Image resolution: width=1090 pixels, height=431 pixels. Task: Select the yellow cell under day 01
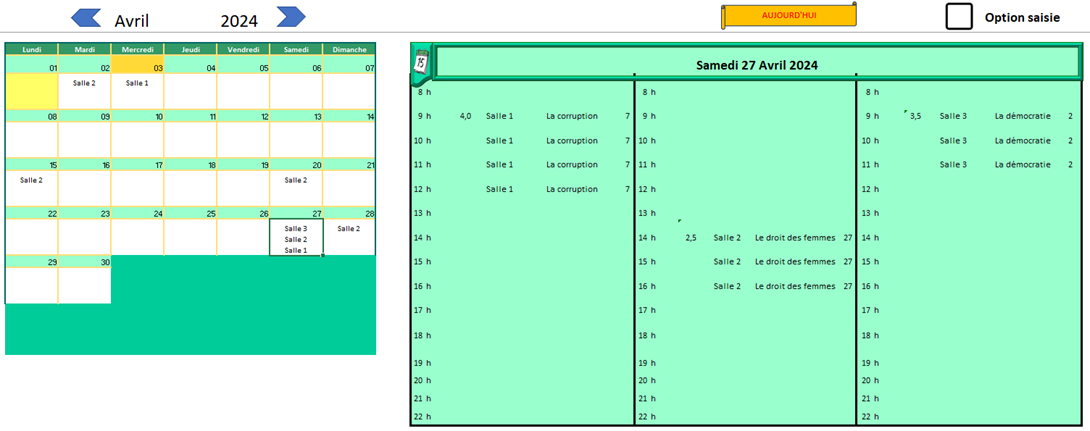click(x=31, y=91)
